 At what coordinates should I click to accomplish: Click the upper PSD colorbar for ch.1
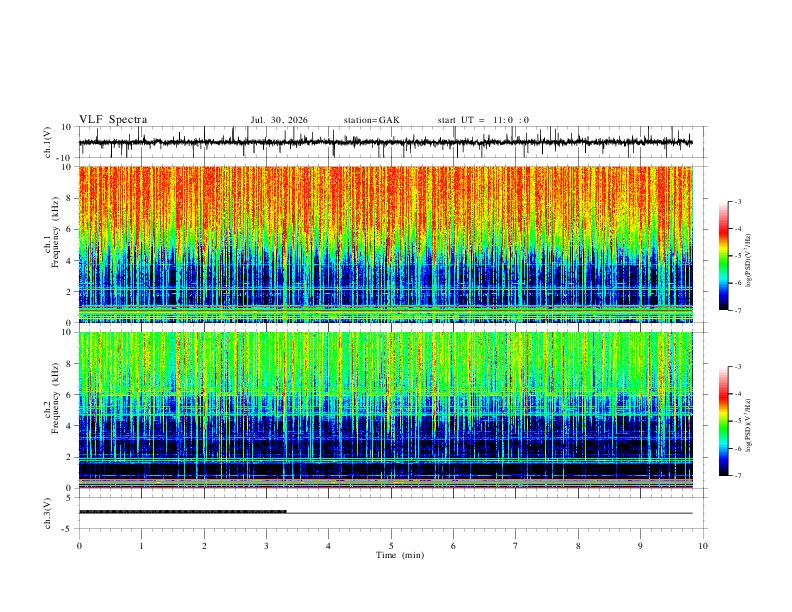pyautogui.click(x=724, y=256)
